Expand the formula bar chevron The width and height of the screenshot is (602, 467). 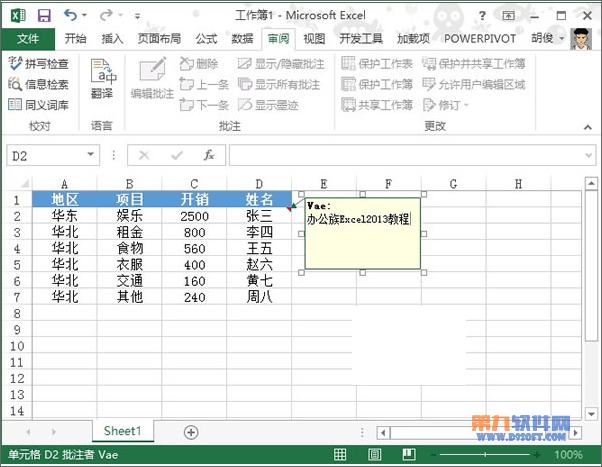pyautogui.click(x=589, y=155)
